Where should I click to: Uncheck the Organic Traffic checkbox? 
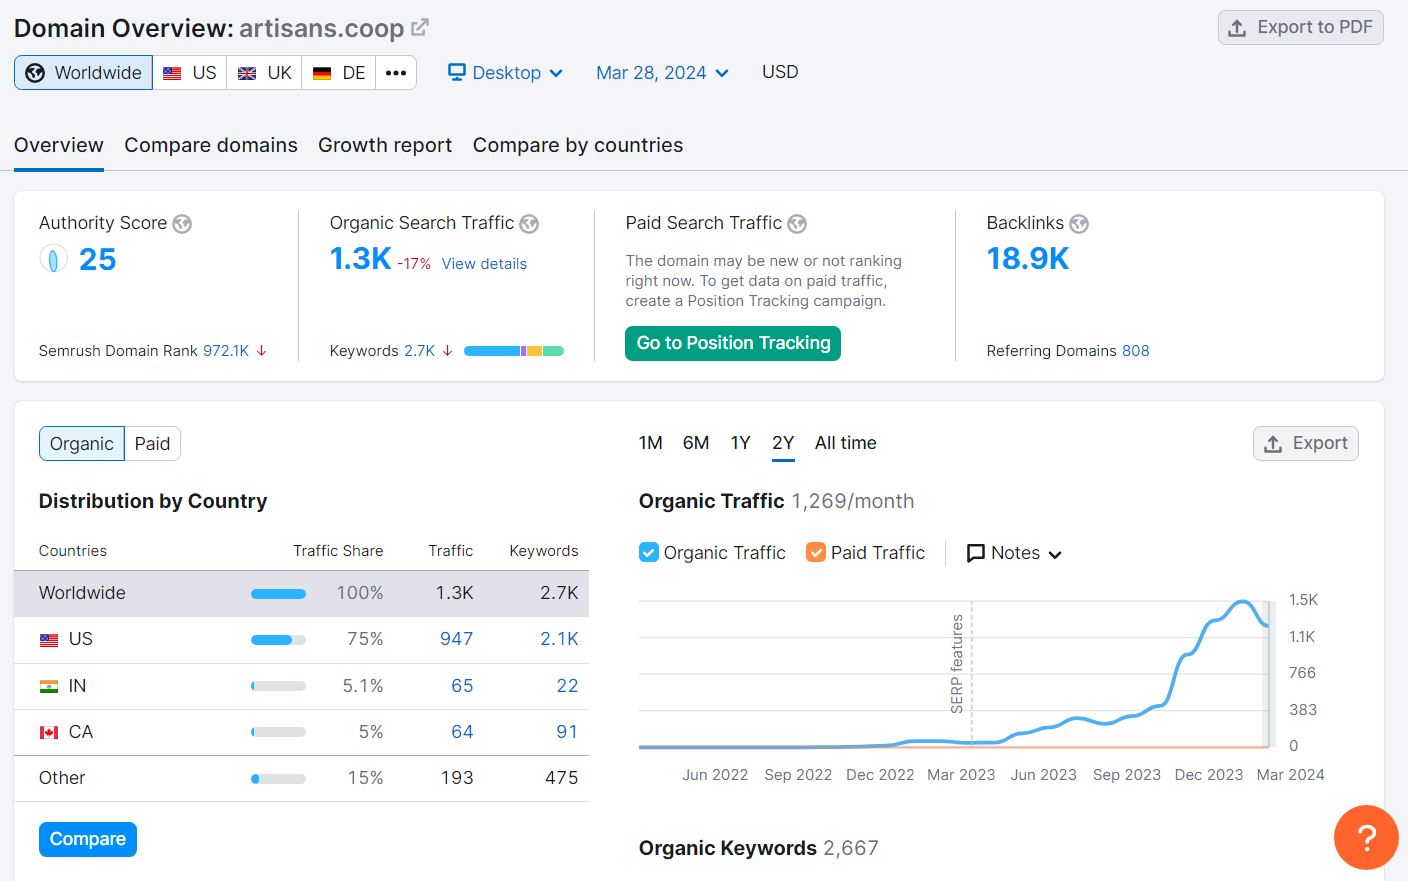pos(646,552)
